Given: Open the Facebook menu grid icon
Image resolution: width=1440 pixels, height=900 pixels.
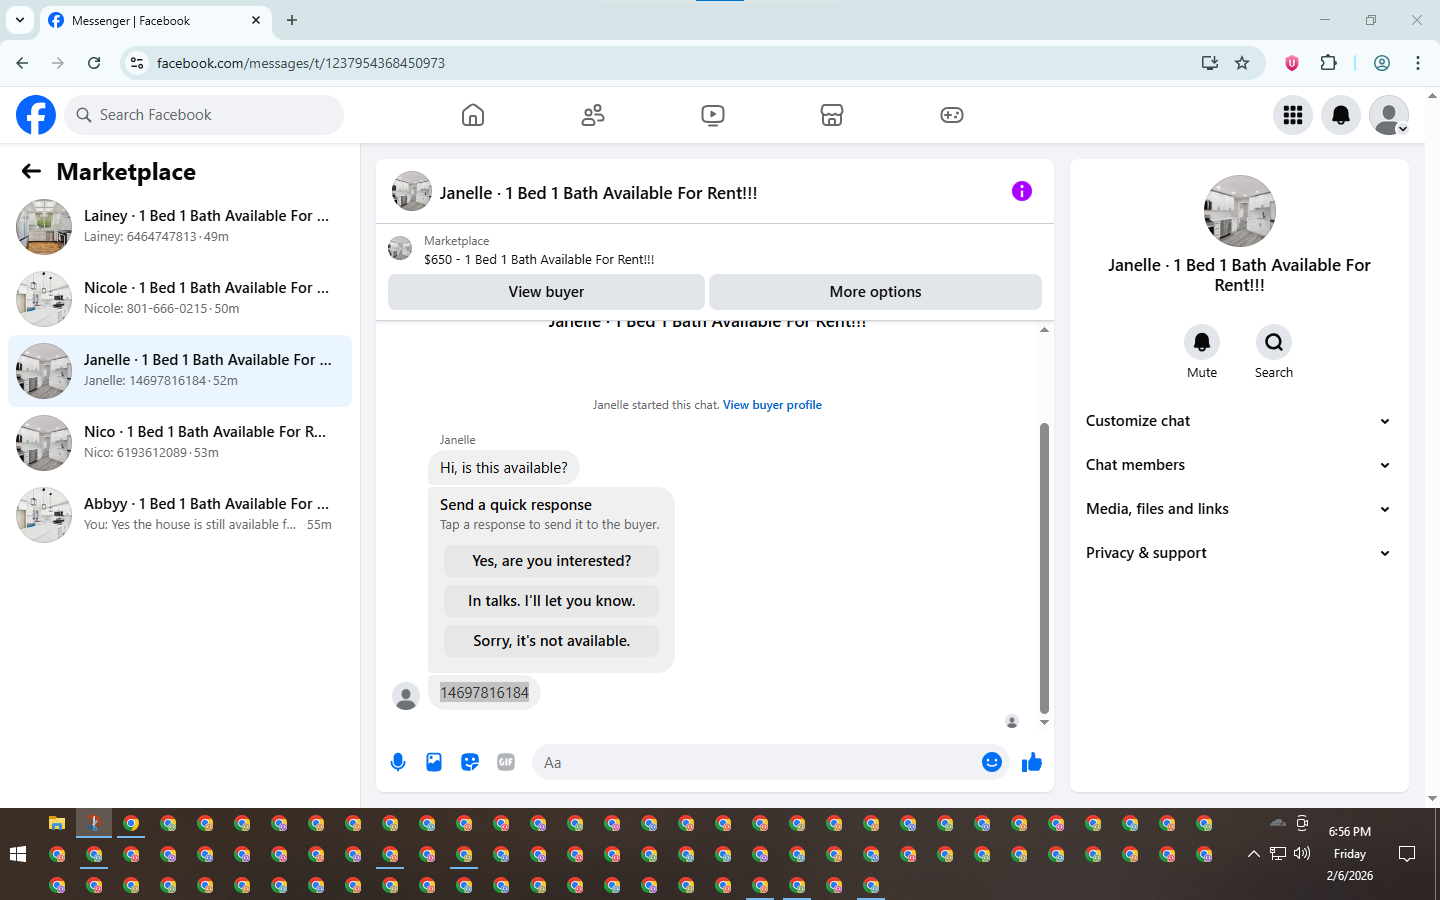Looking at the screenshot, I should 1293,115.
